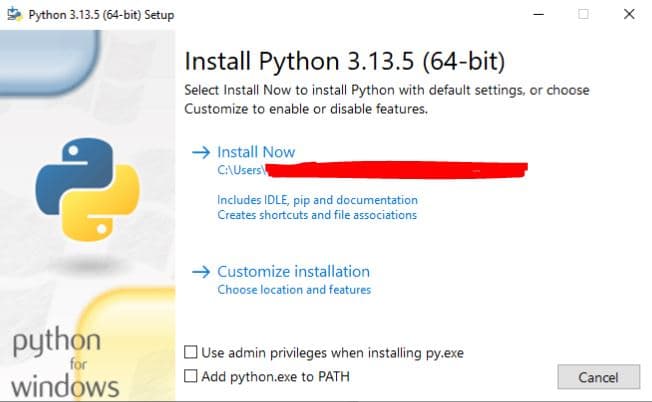Click the Choose location and features text

click(x=294, y=290)
